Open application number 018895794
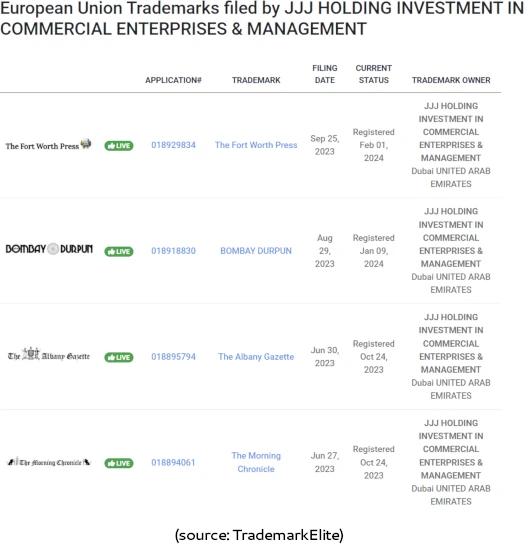 click(x=173, y=357)
